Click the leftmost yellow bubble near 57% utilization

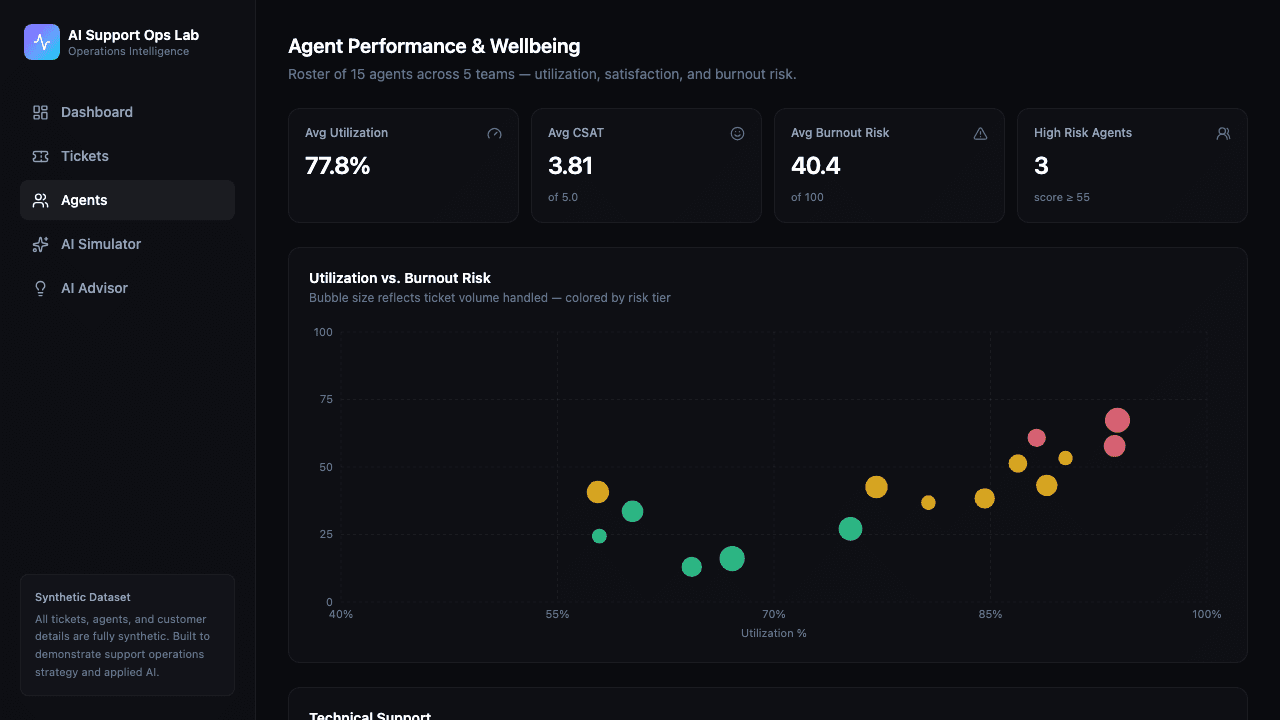pyautogui.click(x=597, y=492)
